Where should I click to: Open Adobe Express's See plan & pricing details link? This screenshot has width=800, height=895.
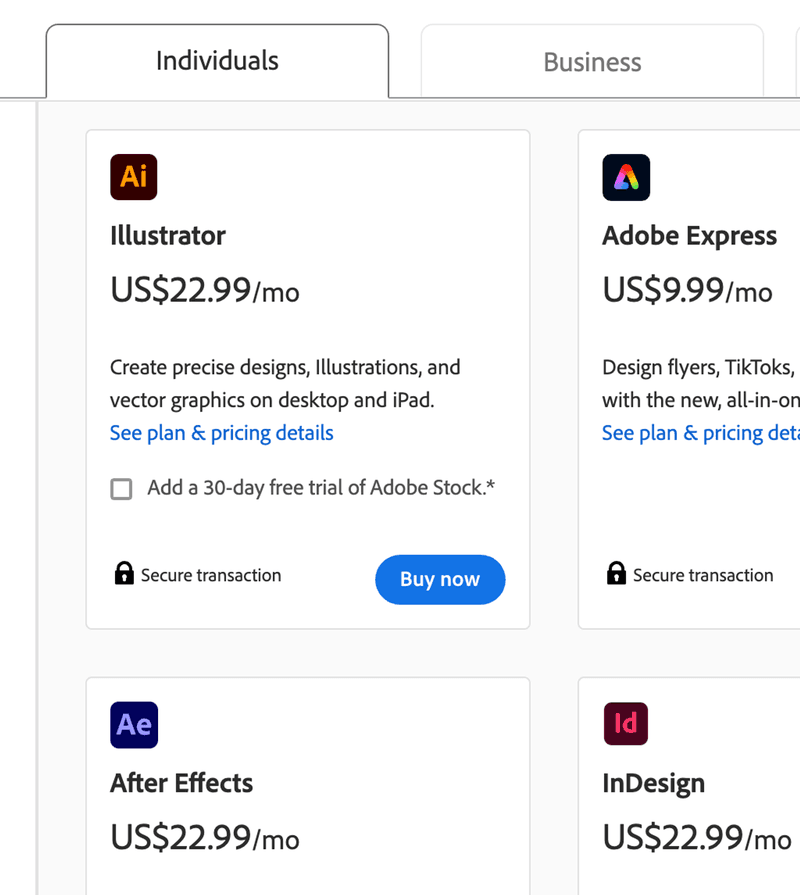point(700,432)
